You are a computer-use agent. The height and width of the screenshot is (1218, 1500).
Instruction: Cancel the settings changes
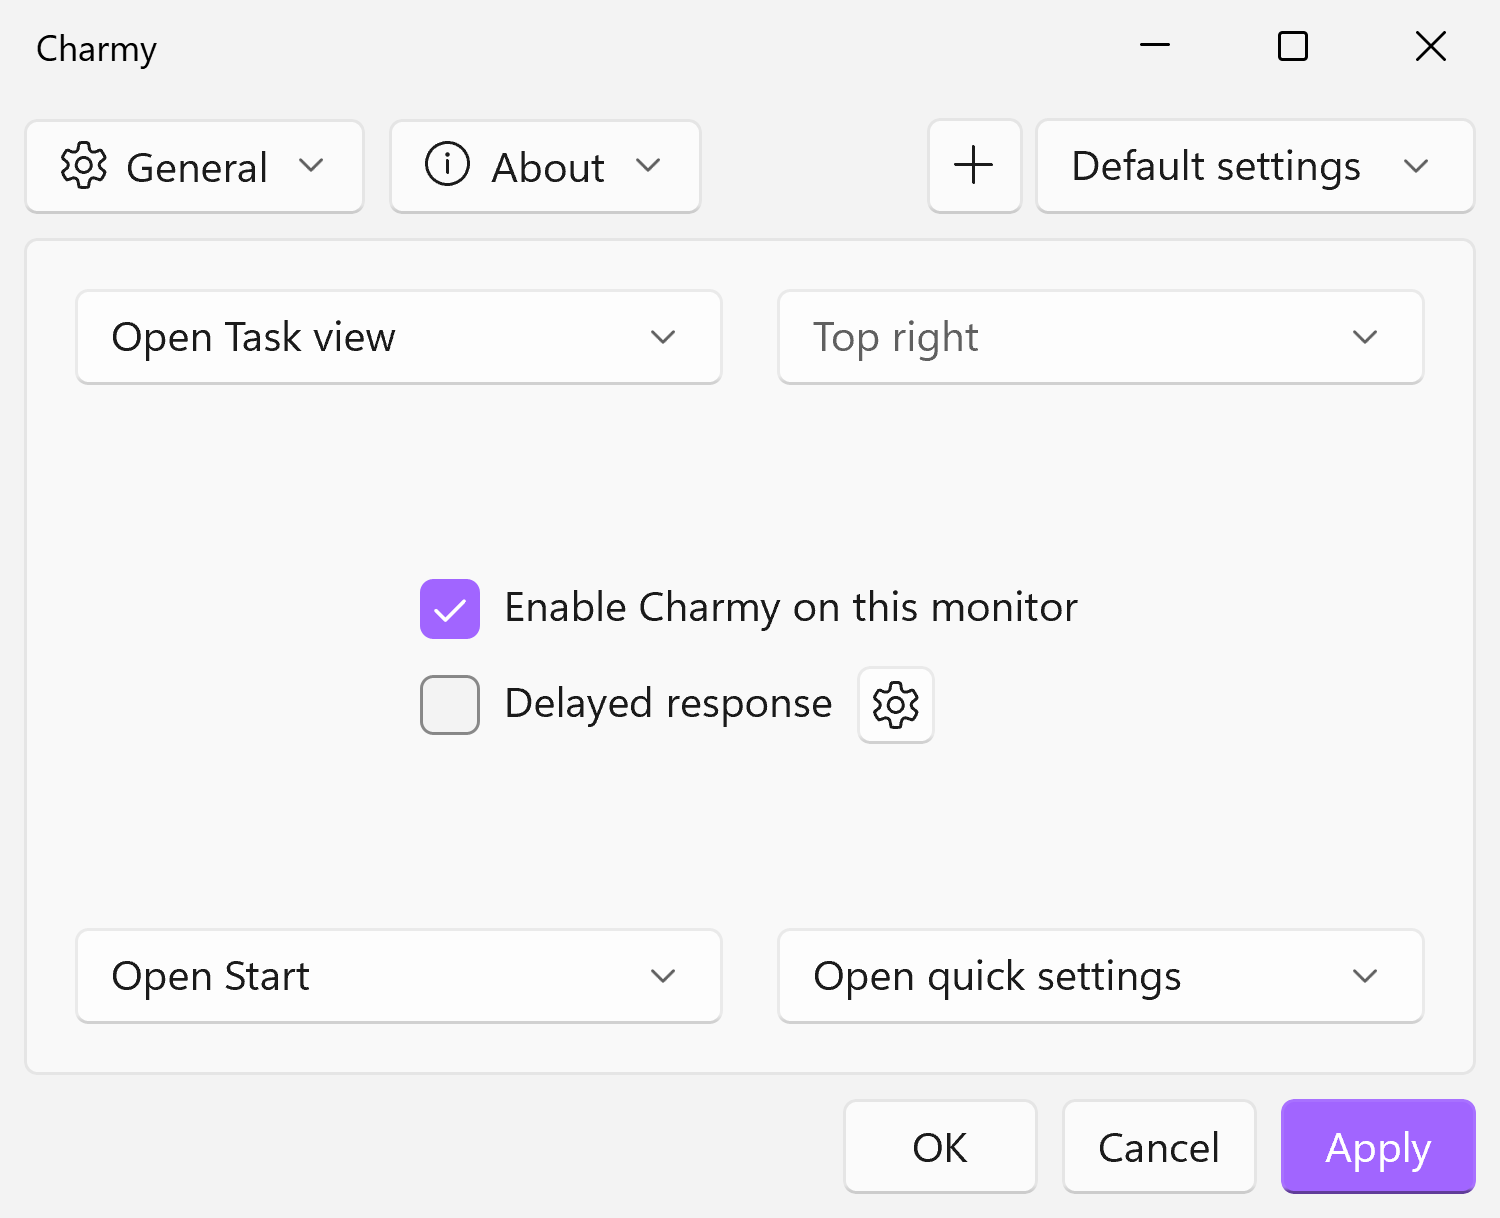(1158, 1146)
